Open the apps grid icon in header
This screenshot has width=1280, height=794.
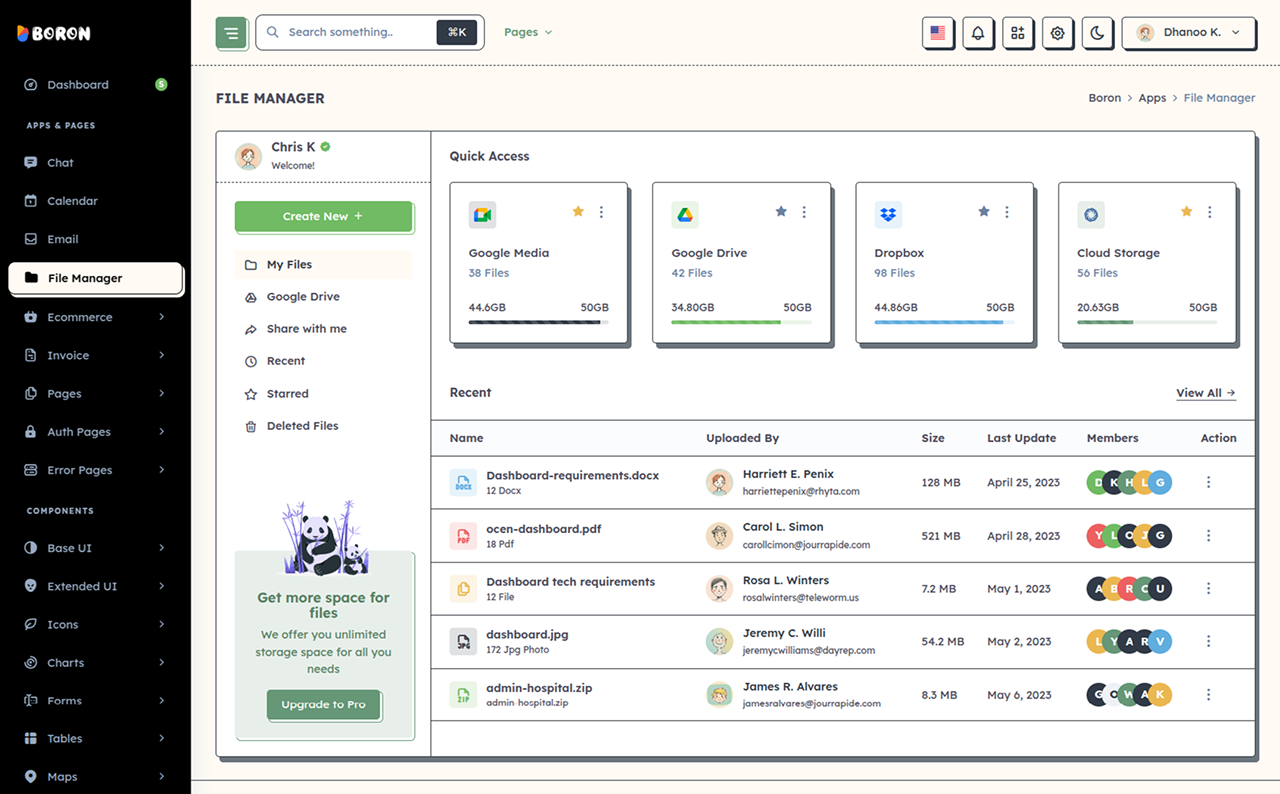pos(1017,32)
